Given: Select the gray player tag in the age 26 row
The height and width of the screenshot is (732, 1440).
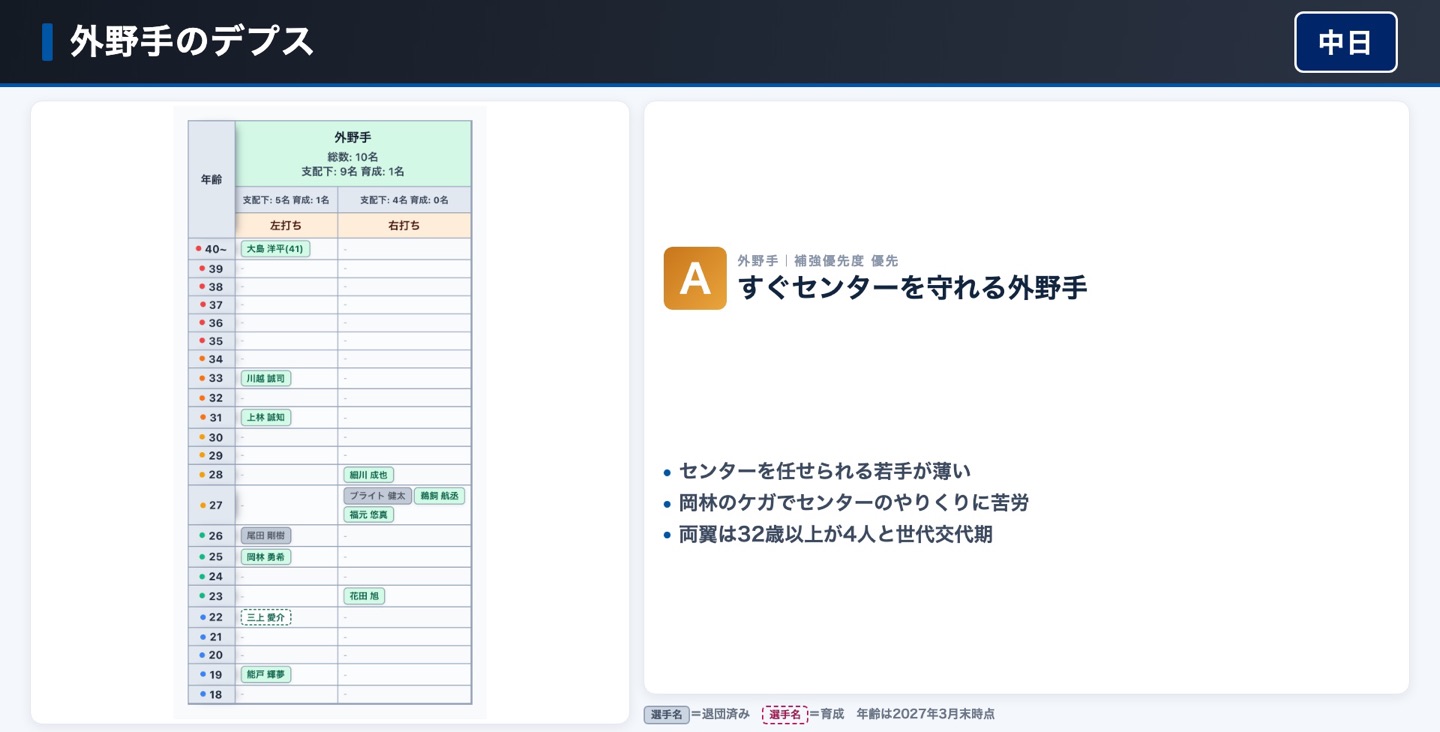Looking at the screenshot, I should tap(266, 535).
